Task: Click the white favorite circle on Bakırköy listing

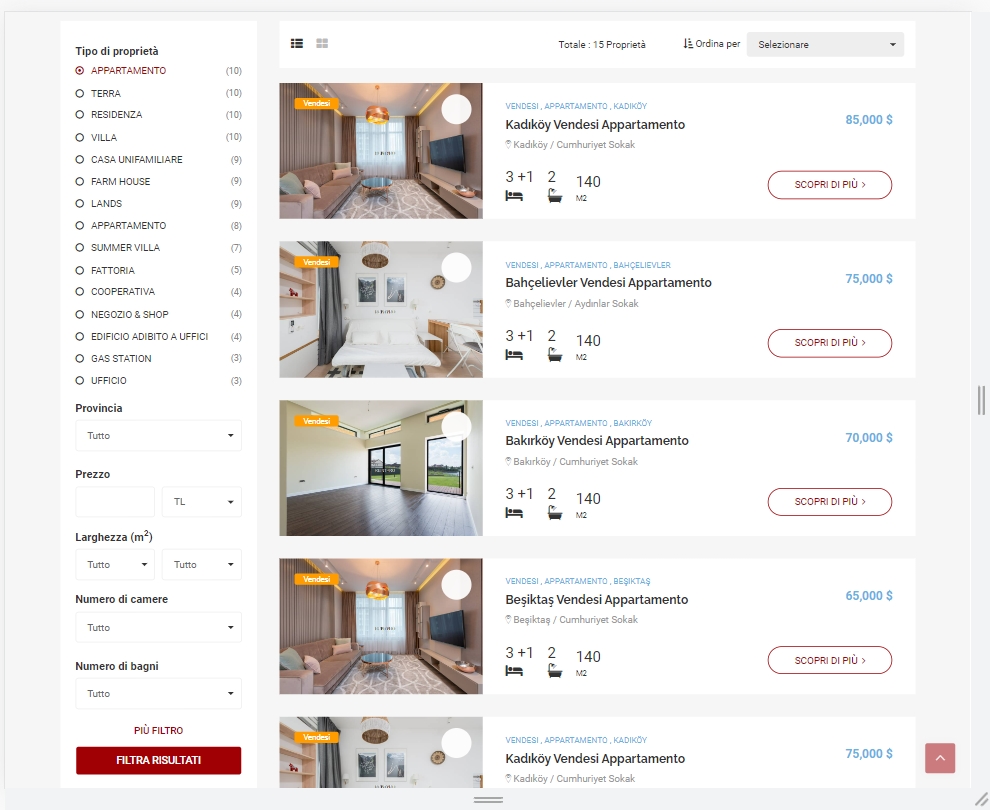Action: (x=456, y=426)
